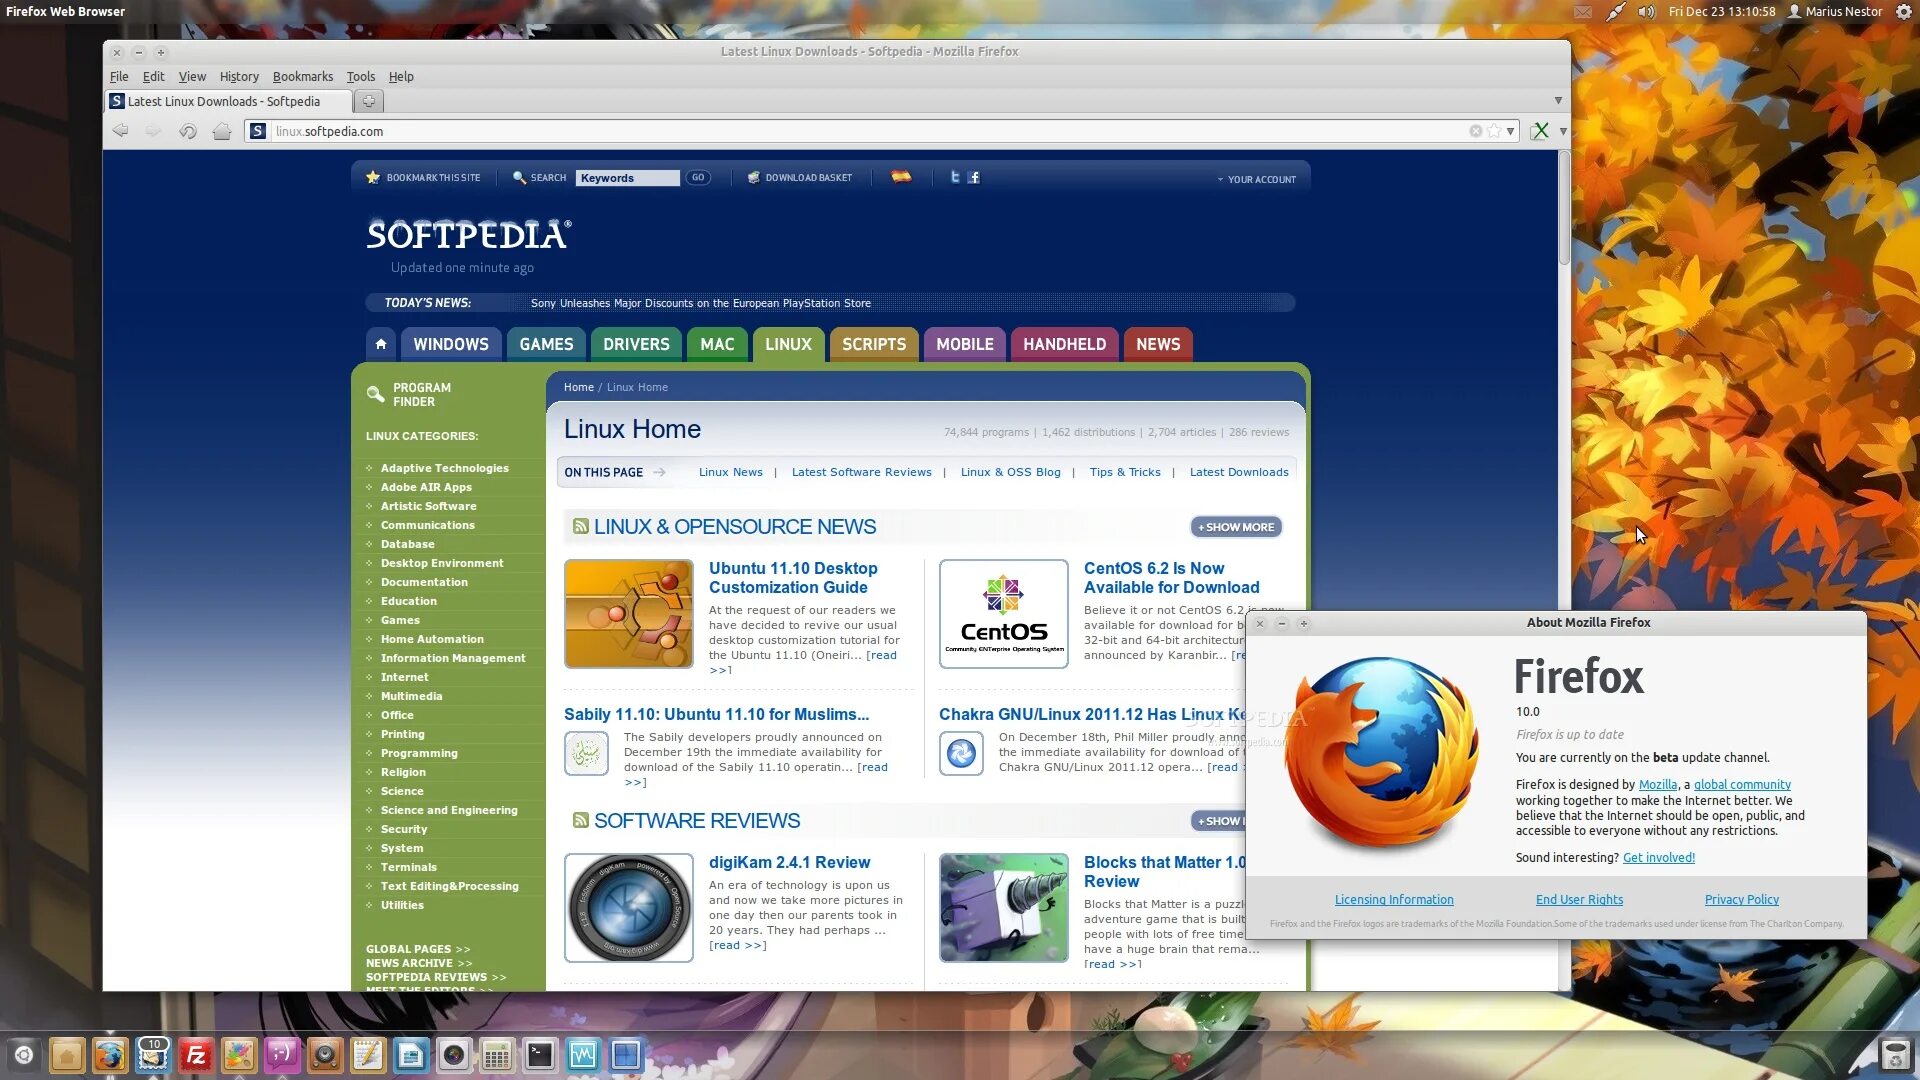This screenshot has height=1080, width=1920.
Task: Open the File menu
Action: click(119, 76)
